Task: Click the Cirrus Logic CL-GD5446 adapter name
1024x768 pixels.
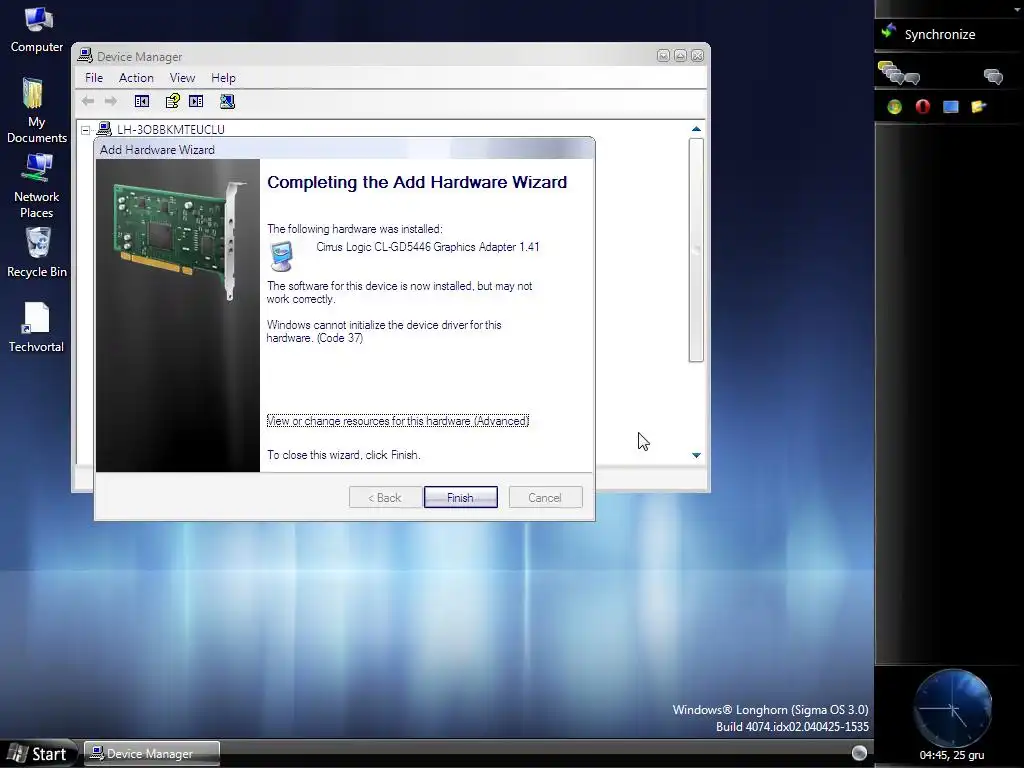Action: click(428, 247)
